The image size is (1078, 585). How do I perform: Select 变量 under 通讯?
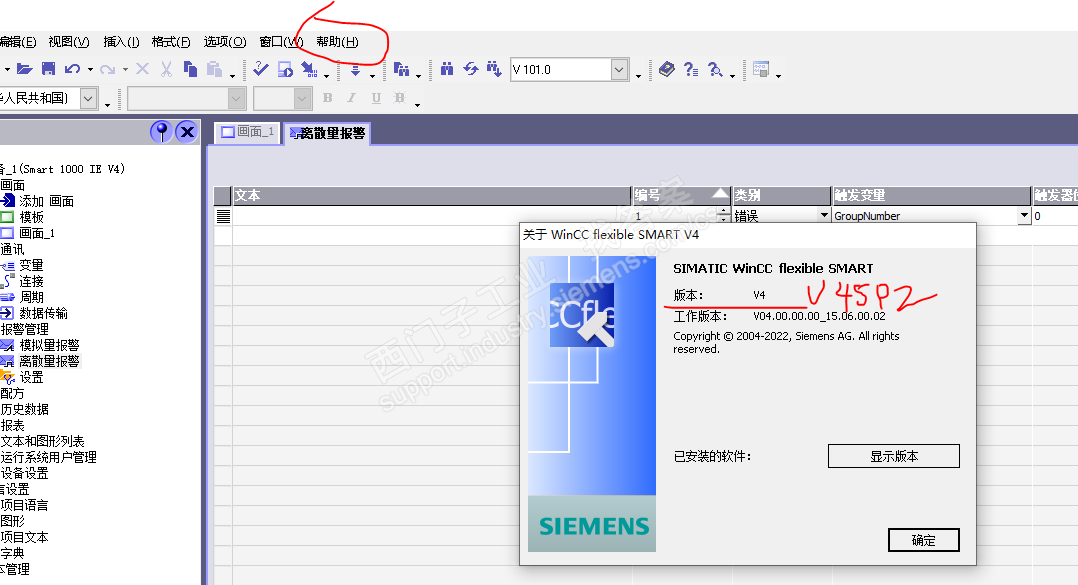click(32, 265)
